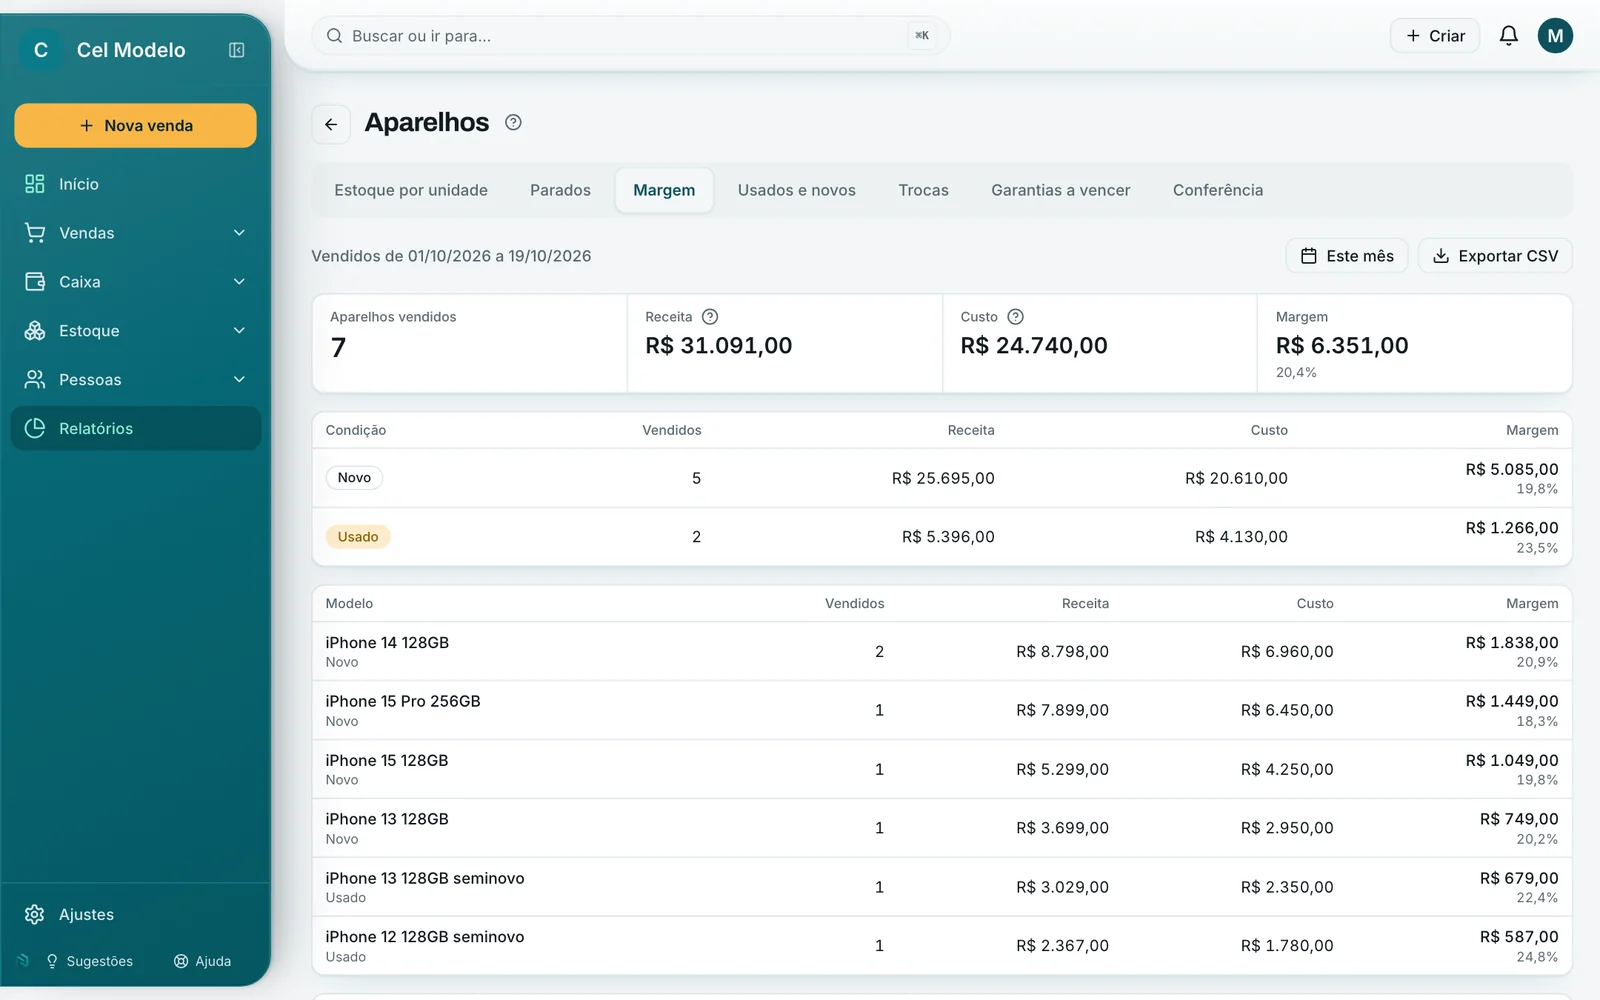Select the active Margem tab
The image size is (1600, 1000).
pos(664,190)
